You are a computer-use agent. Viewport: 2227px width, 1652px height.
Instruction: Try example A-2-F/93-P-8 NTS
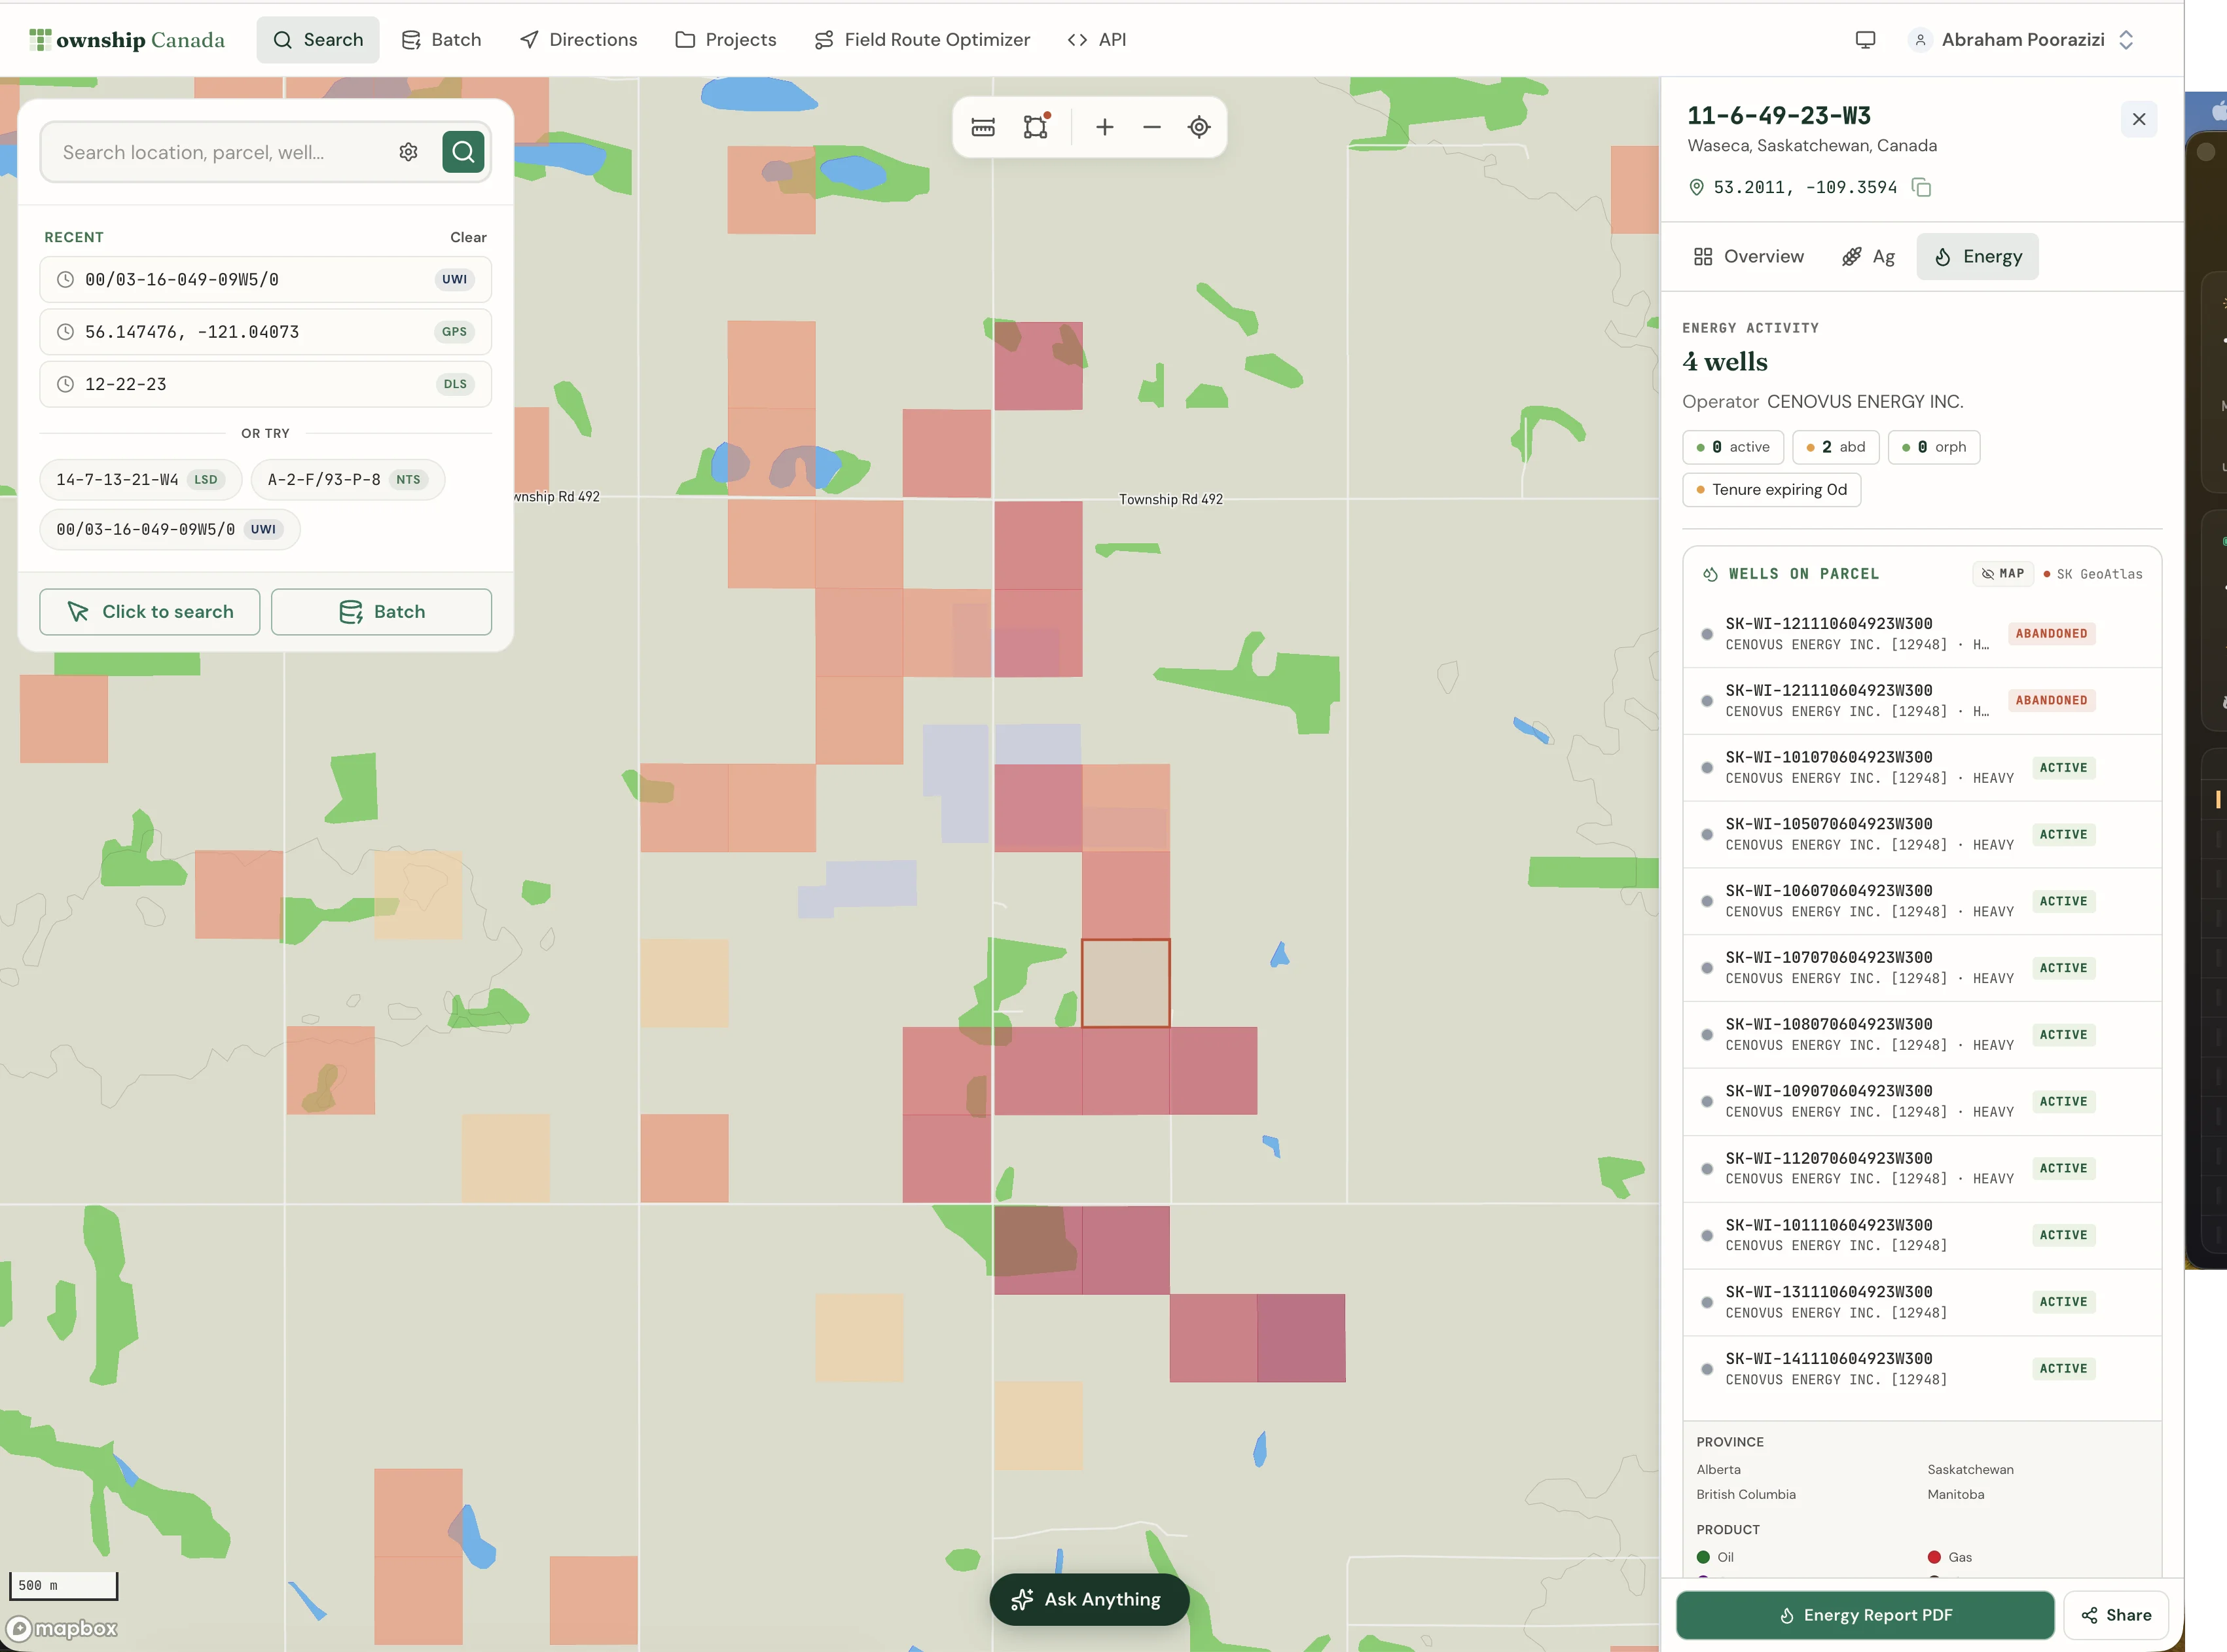(347, 480)
